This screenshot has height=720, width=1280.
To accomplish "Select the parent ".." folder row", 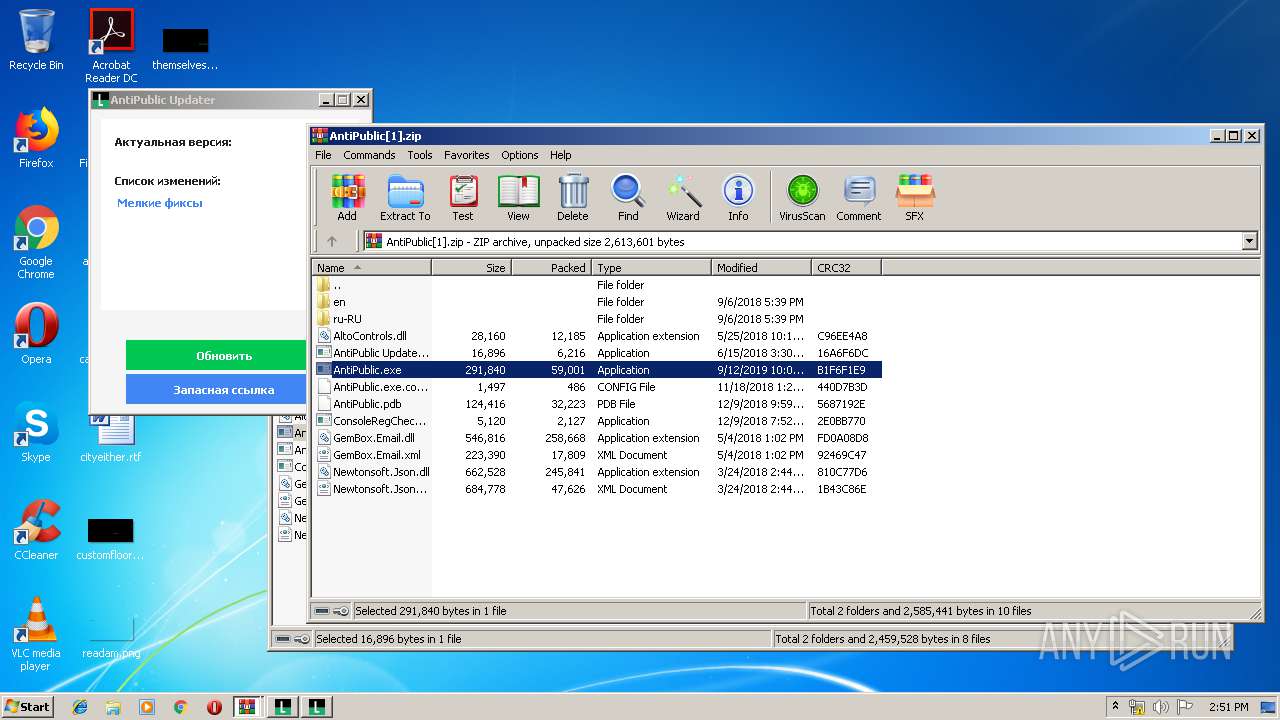I will 597,285.
